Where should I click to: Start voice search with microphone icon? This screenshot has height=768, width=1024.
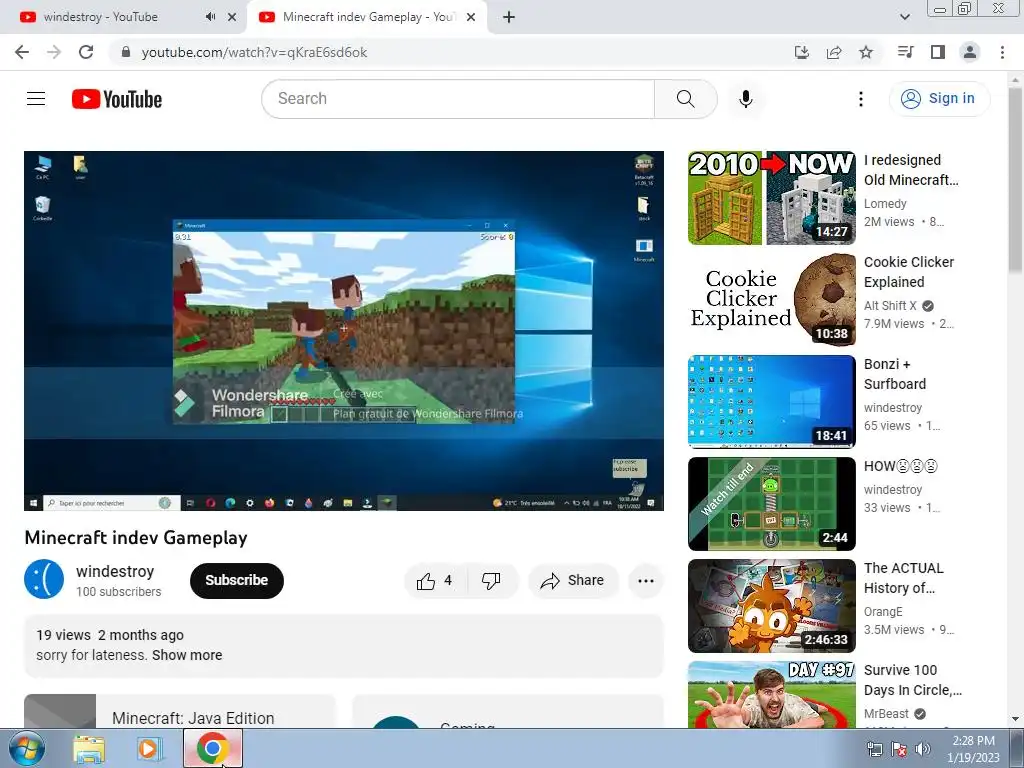(x=745, y=99)
